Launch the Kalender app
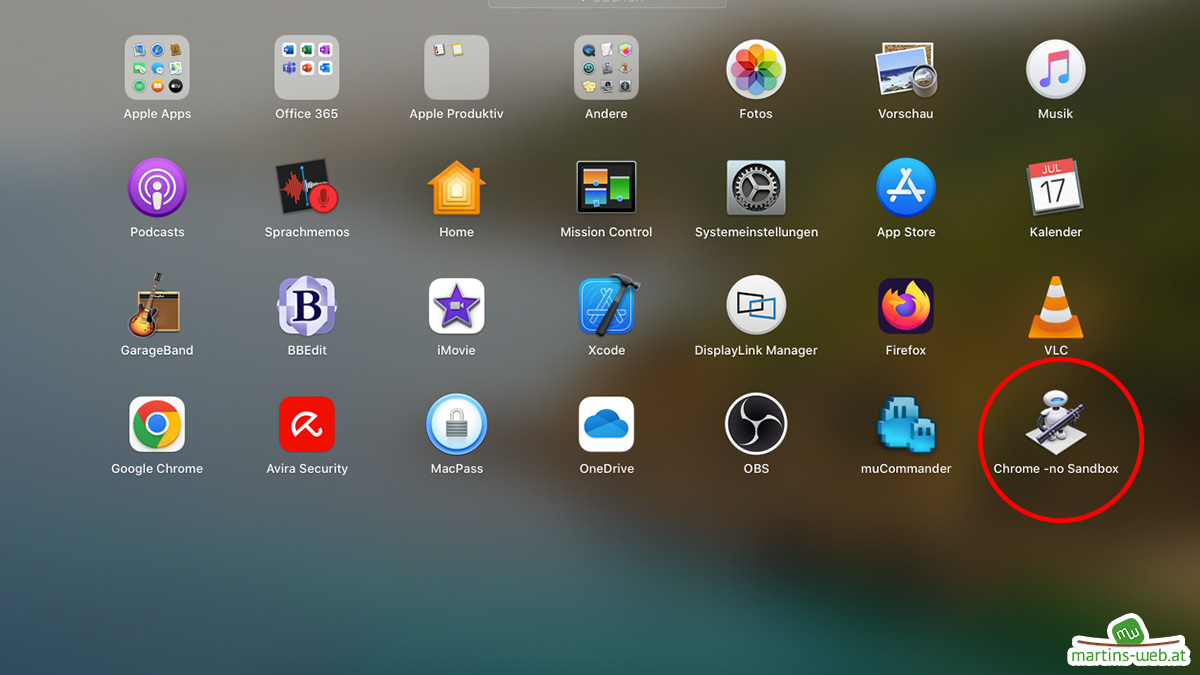 coord(1056,187)
